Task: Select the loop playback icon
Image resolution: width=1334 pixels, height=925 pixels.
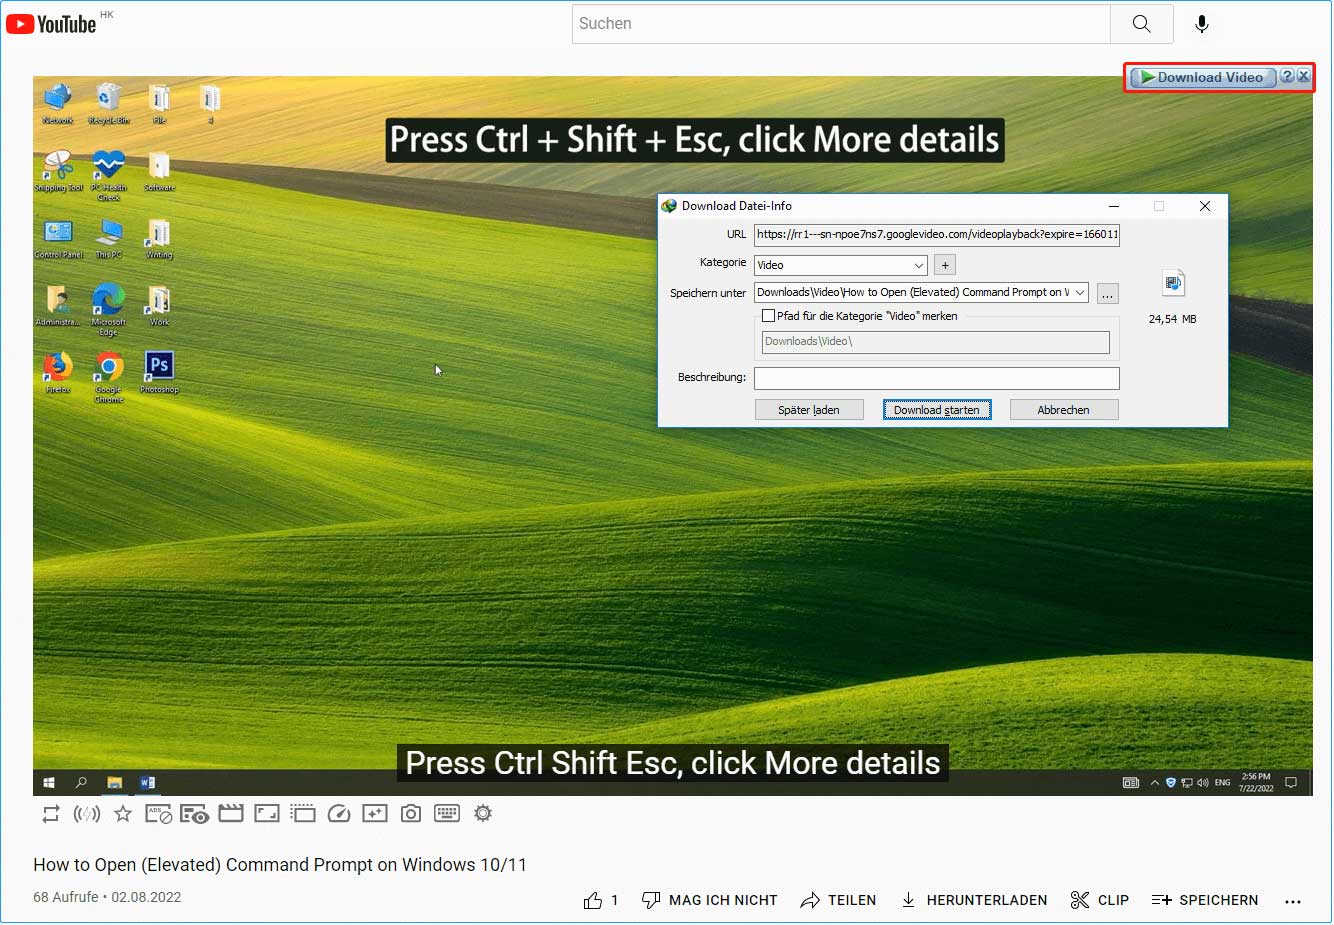Action: coord(51,813)
